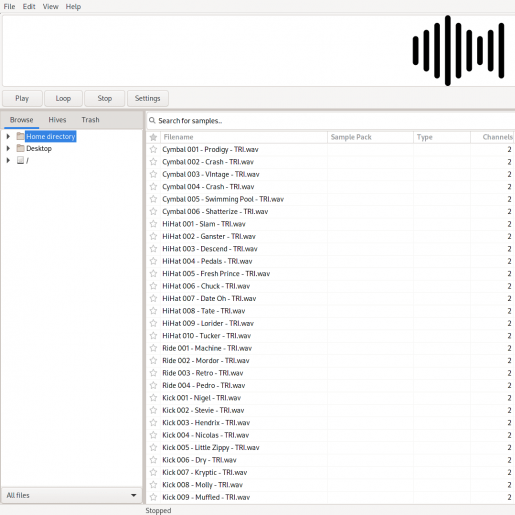515x515 pixels.
Task: Star the Cymbal 002 - Crash sample
Action: tap(153, 162)
